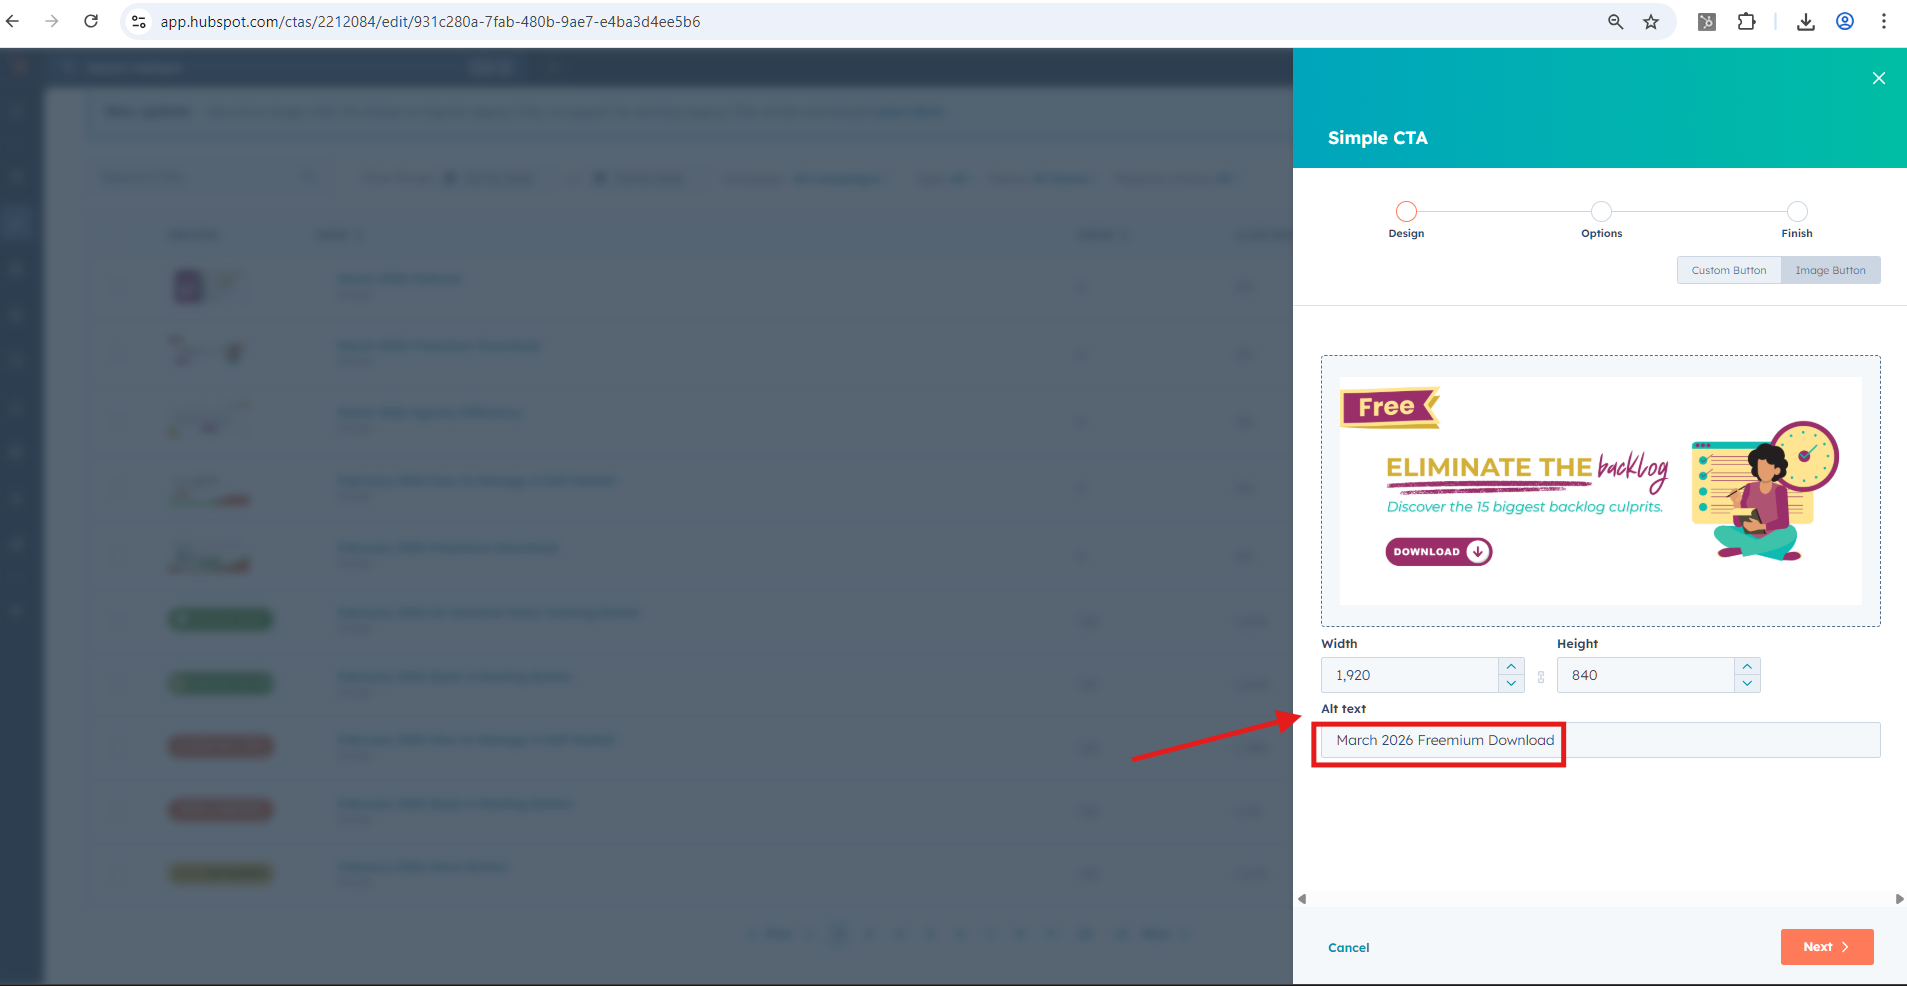
Task: Click the CTA image preview thumbnail
Action: point(1600,491)
